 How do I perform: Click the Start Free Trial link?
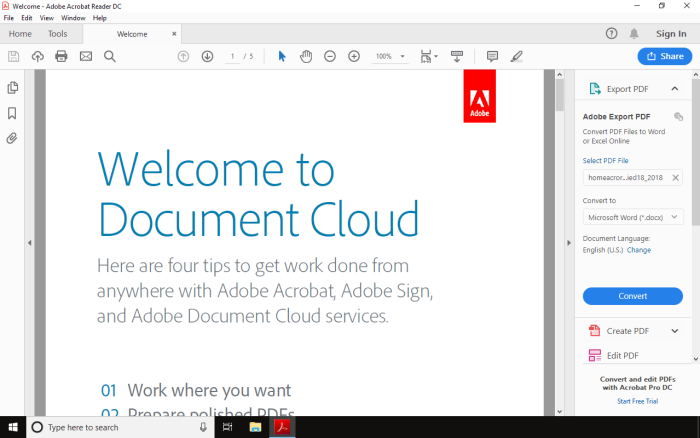tap(637, 401)
